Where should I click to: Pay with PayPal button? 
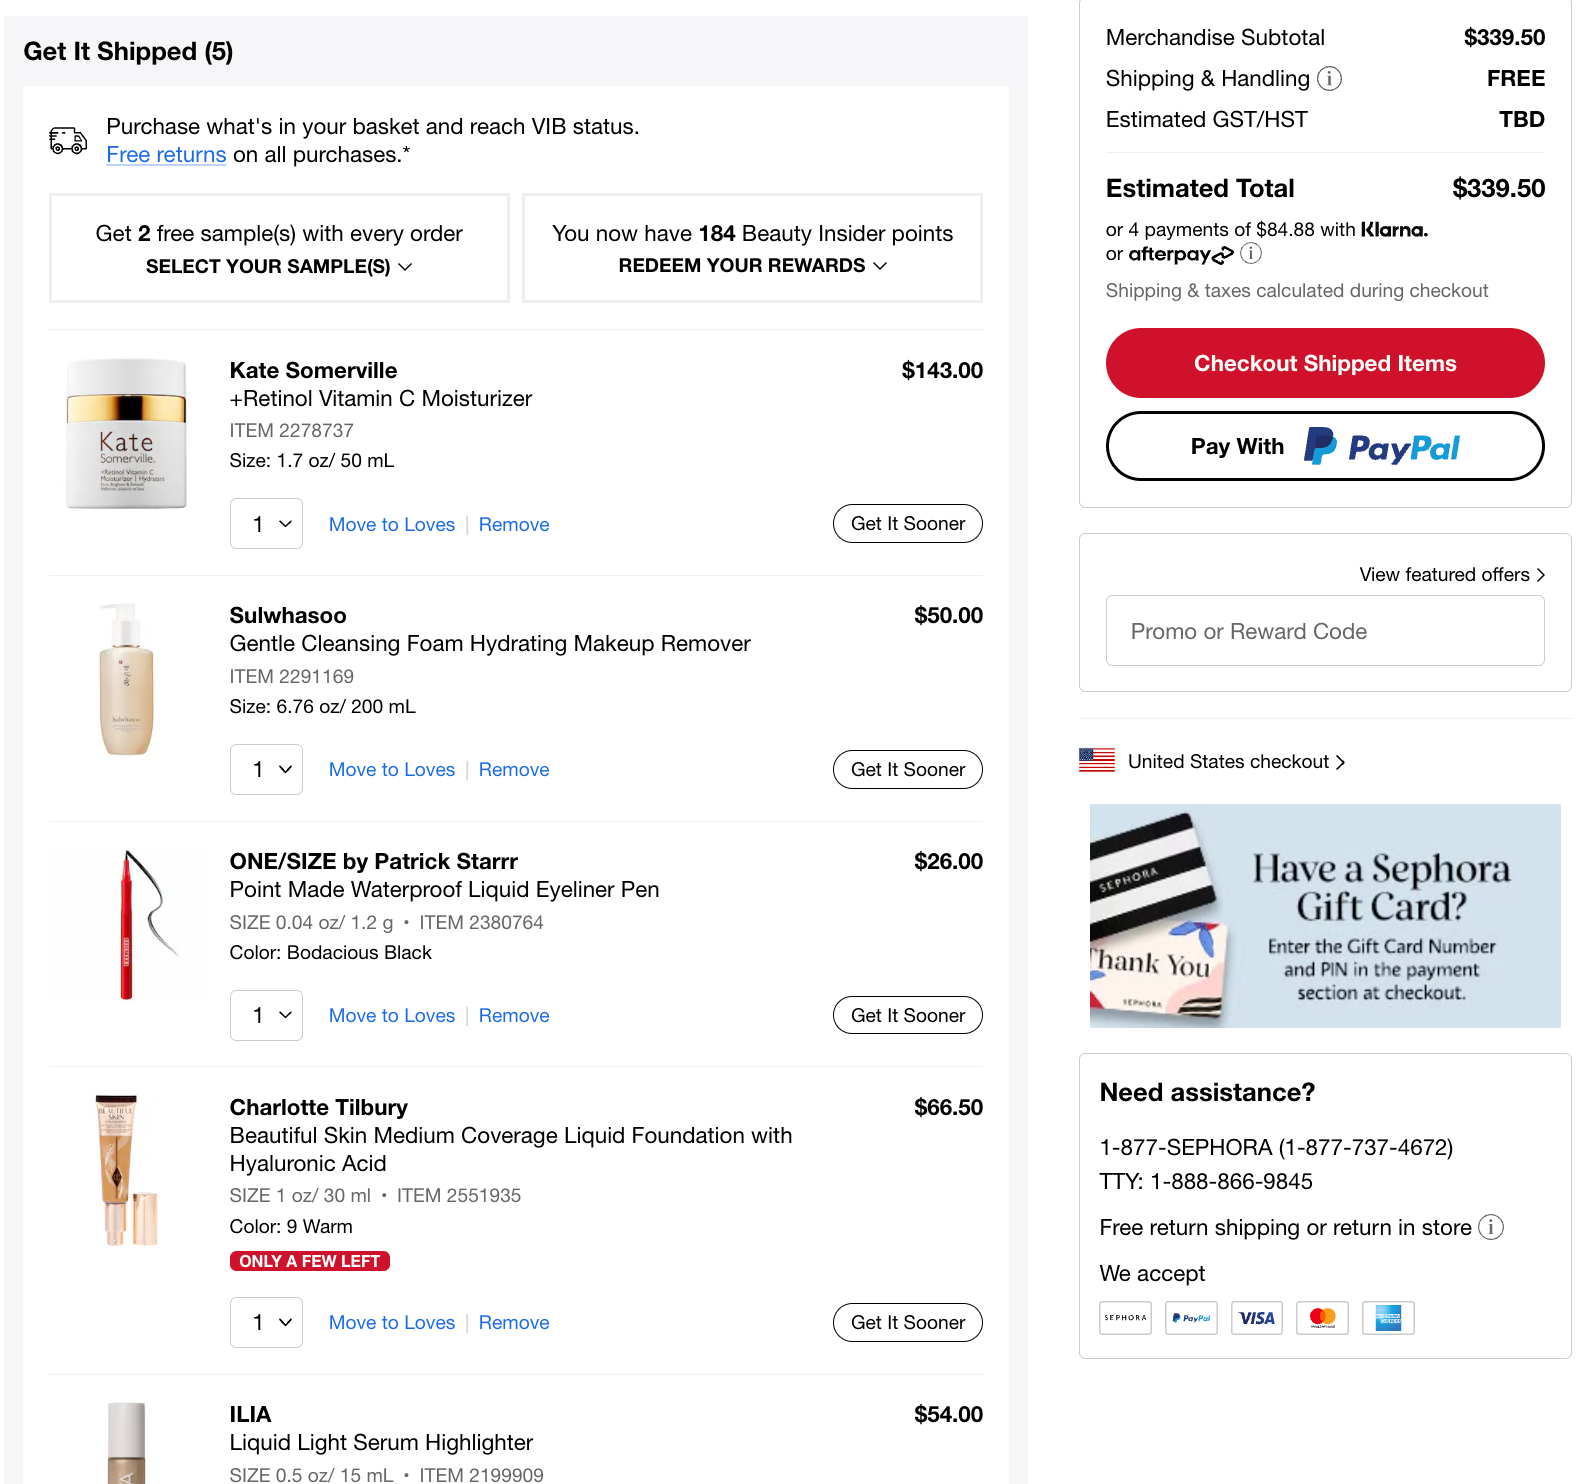[1324, 446]
